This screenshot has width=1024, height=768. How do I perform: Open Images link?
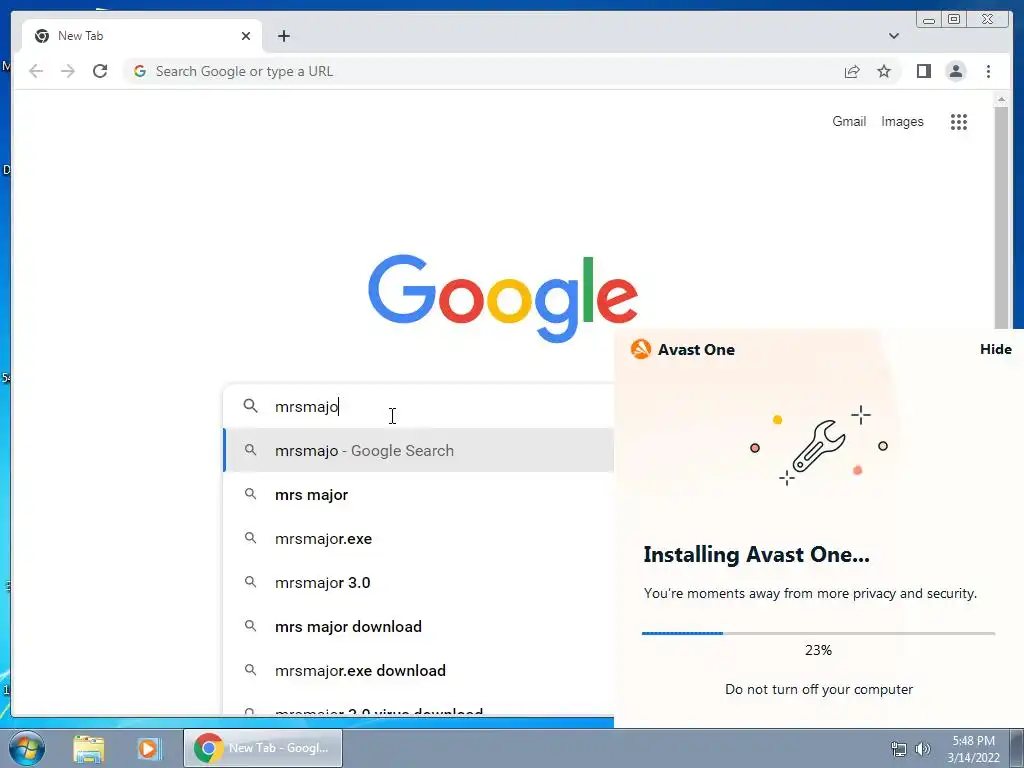pyautogui.click(x=902, y=121)
